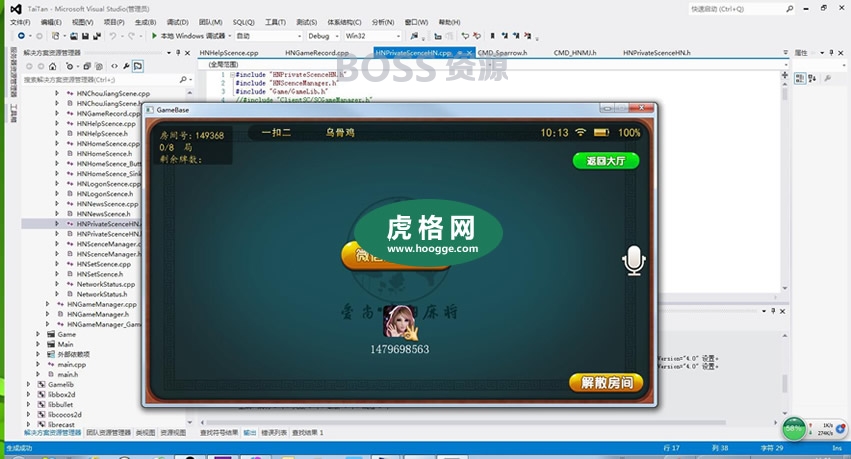Select HNSetScence.h in Solution Explorer
Viewport: 851px width, 459px height.
[x=100, y=274]
